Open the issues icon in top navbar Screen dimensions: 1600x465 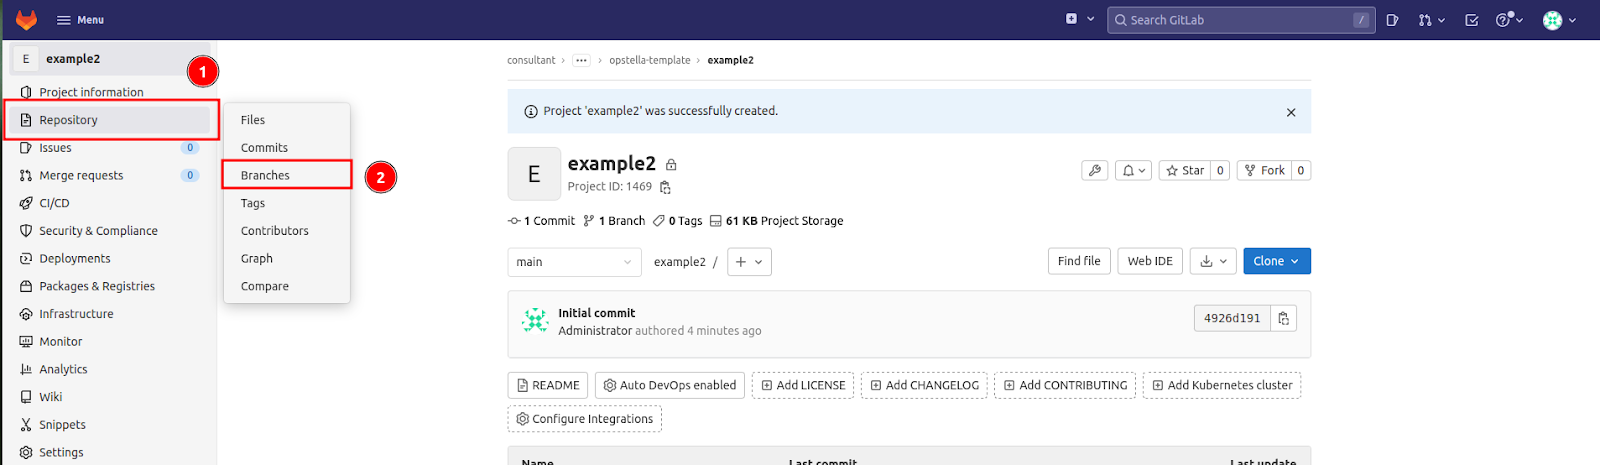[1392, 20]
